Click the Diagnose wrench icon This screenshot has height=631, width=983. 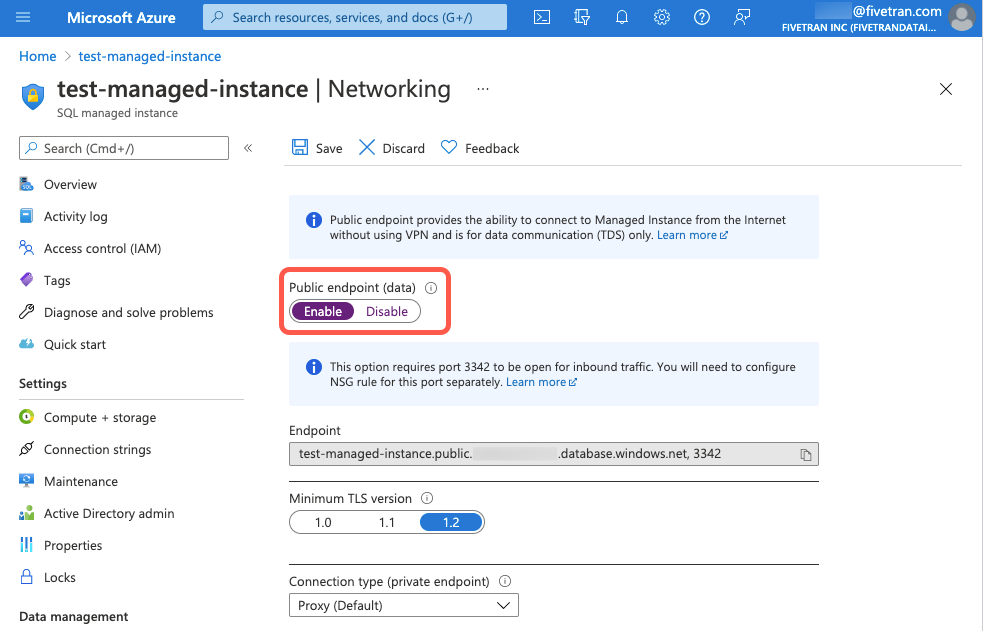(26, 312)
